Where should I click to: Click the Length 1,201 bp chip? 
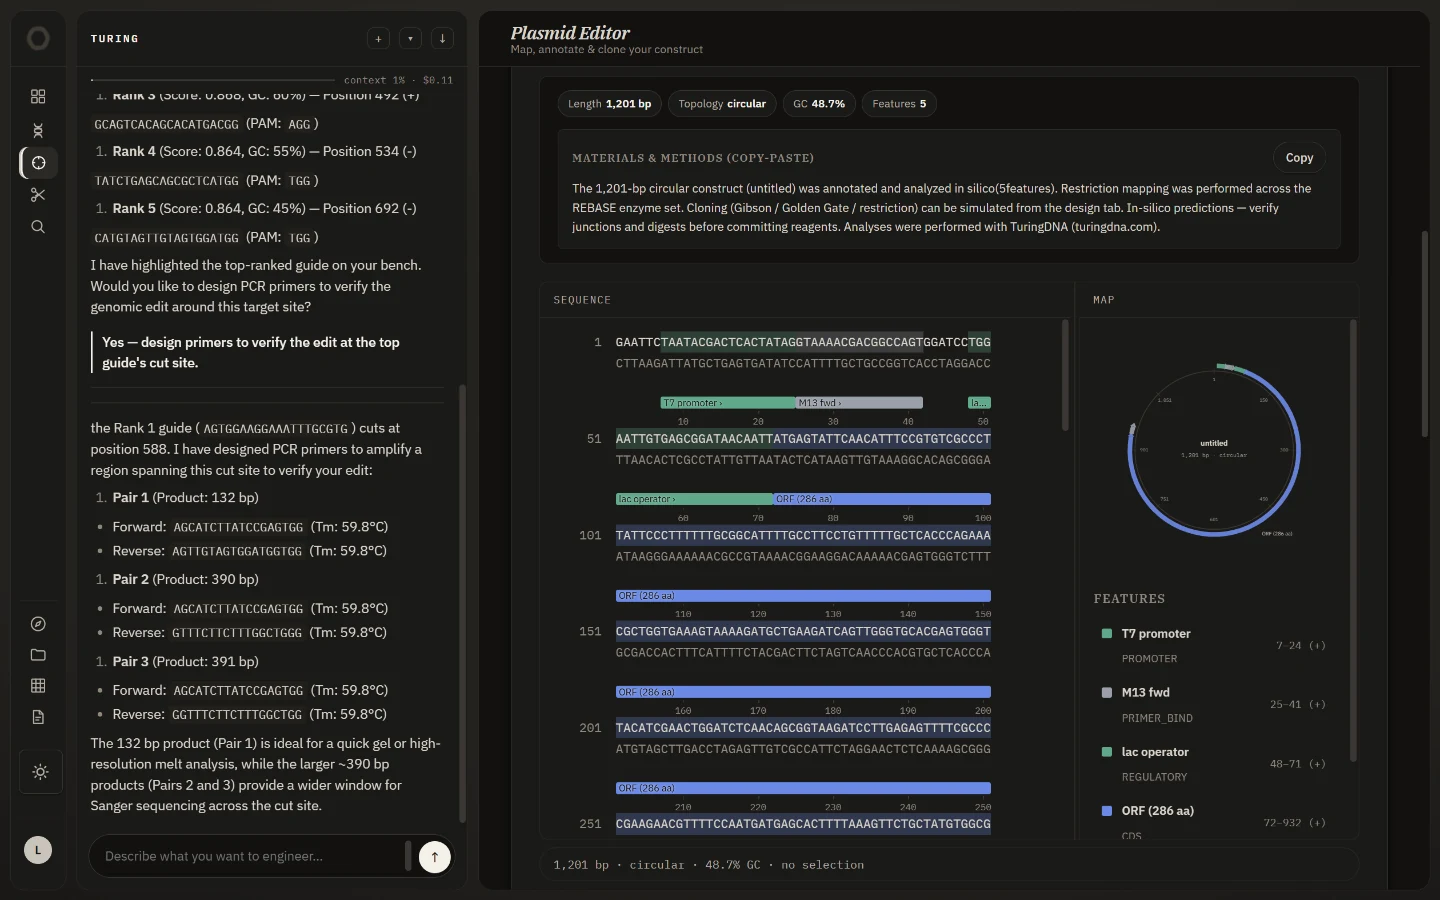coord(609,104)
